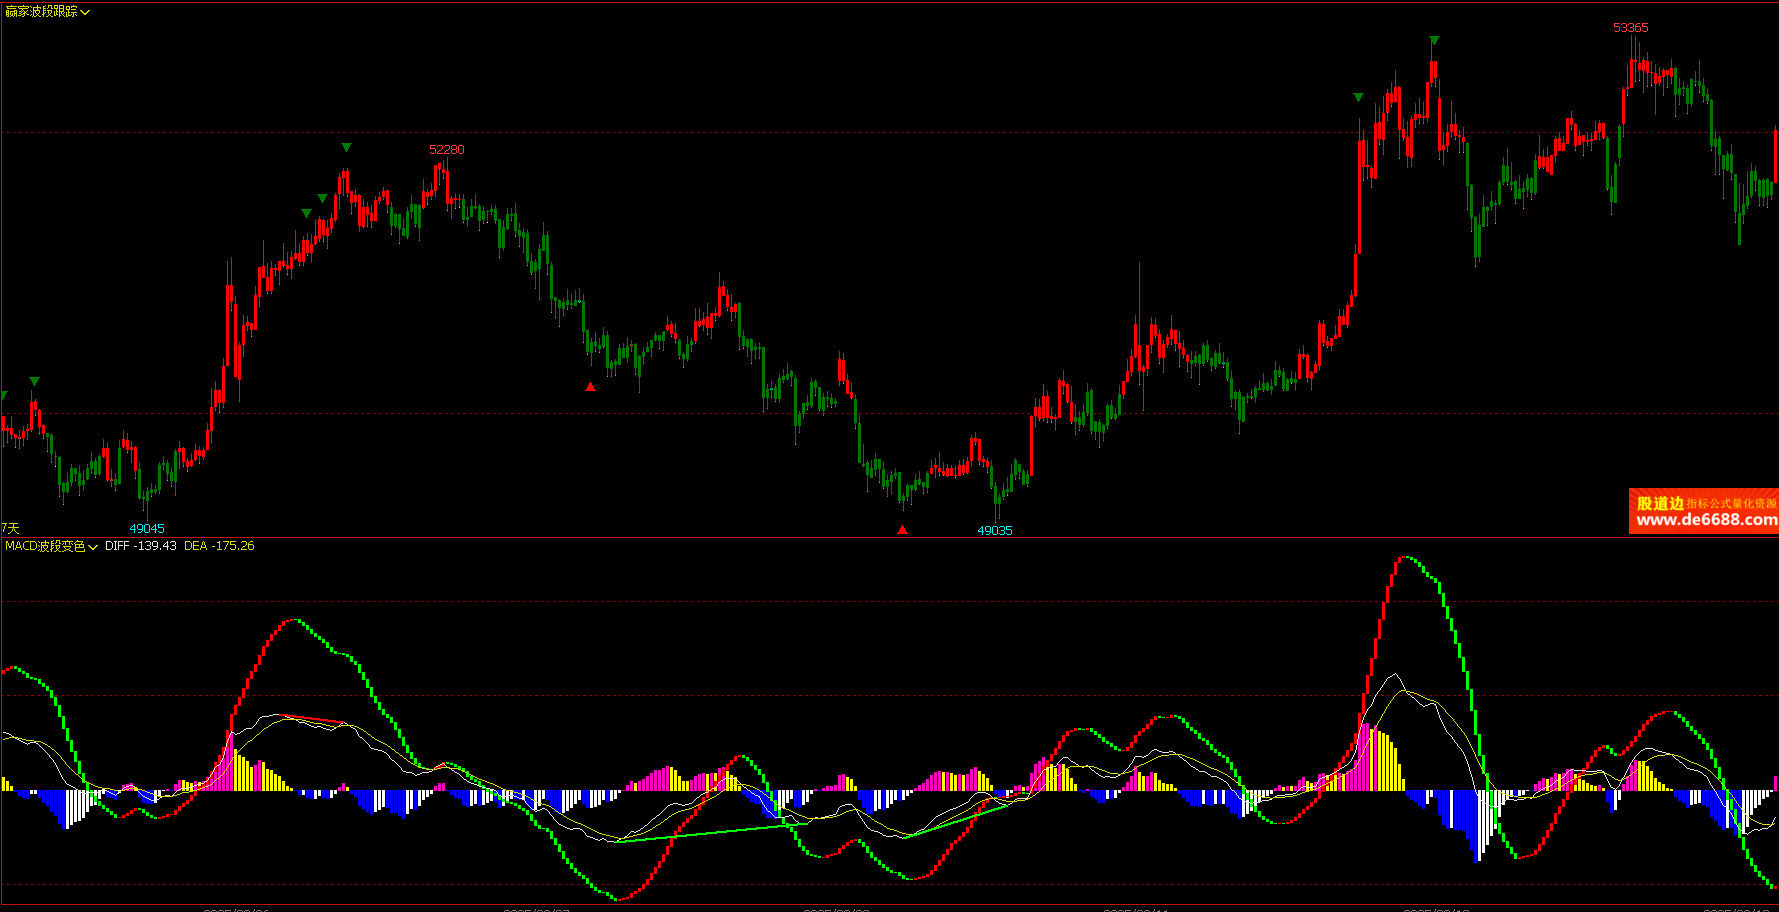
Task: Select the red divergence line on MACD panel
Action: [x=312, y=718]
